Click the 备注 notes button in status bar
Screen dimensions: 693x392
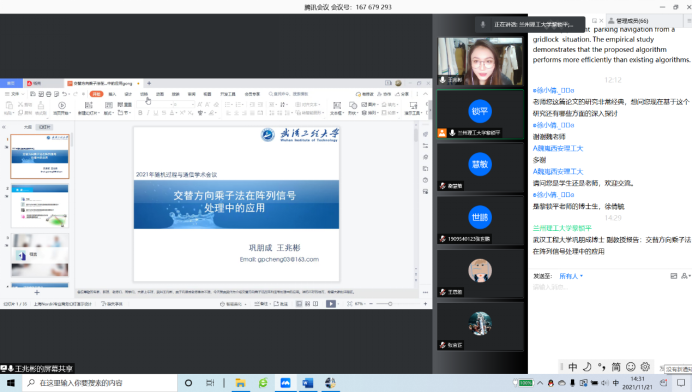point(263,304)
